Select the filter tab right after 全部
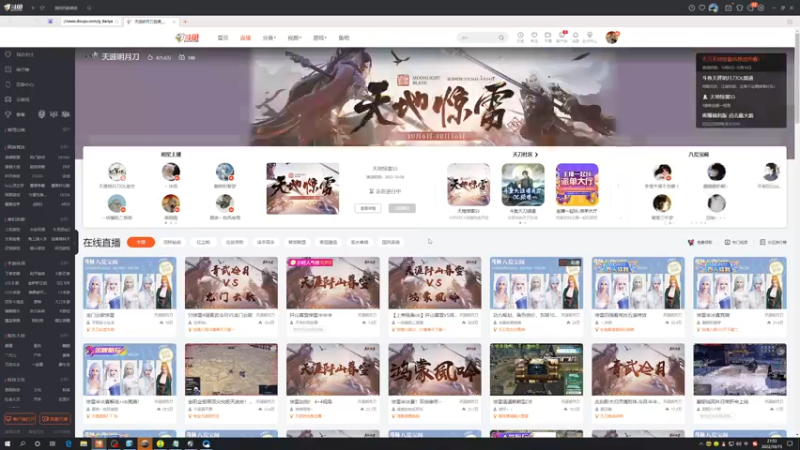 [x=172, y=242]
